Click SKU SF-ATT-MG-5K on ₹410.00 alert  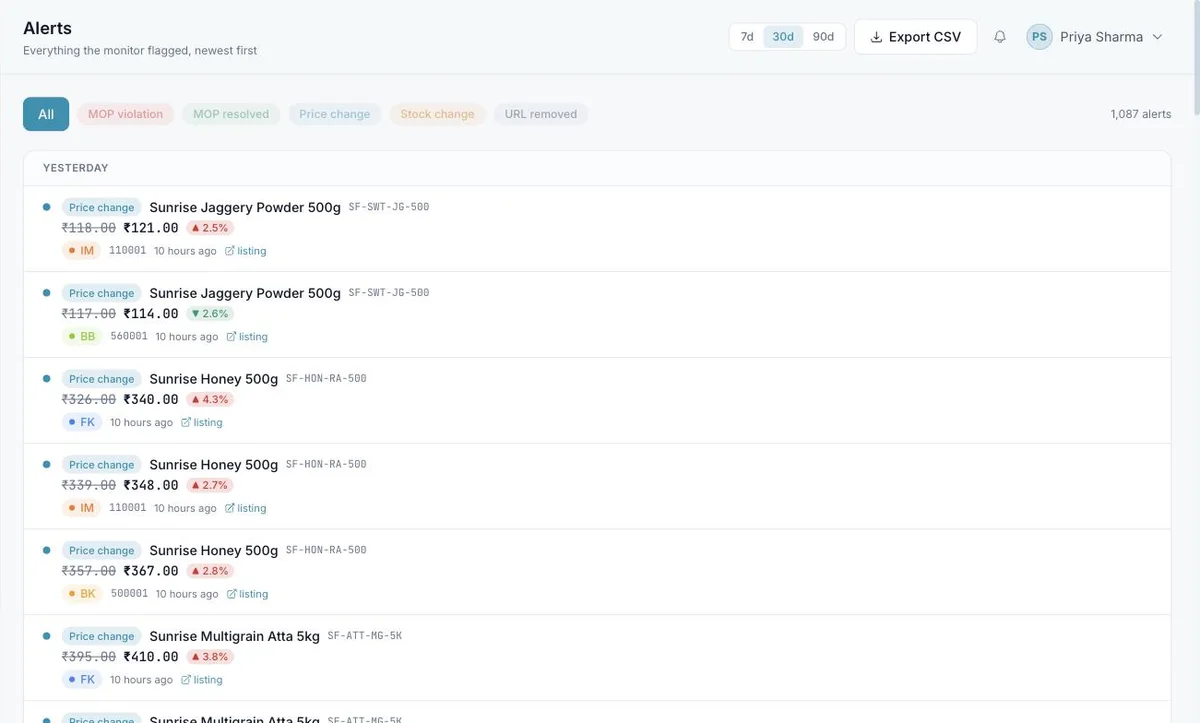click(x=365, y=636)
